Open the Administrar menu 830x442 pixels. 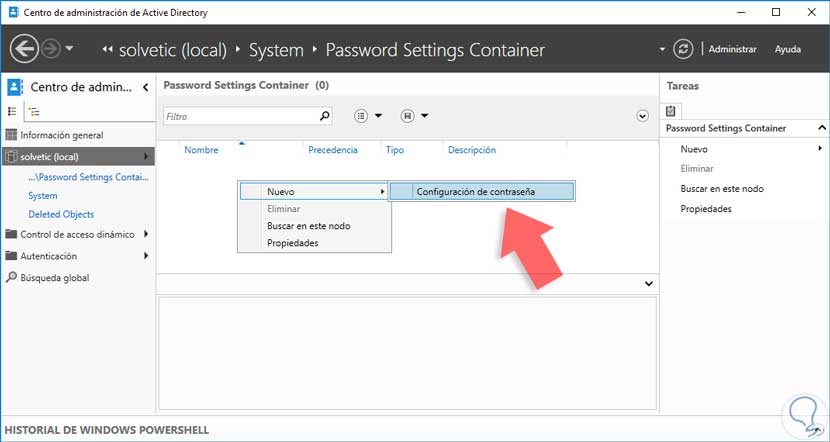(x=732, y=49)
